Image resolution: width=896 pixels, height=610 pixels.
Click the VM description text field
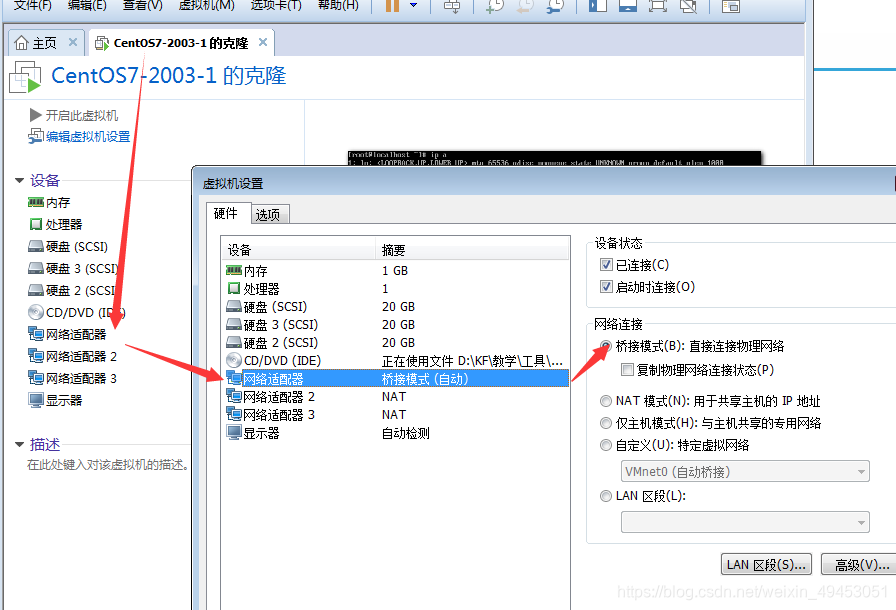tap(107, 465)
